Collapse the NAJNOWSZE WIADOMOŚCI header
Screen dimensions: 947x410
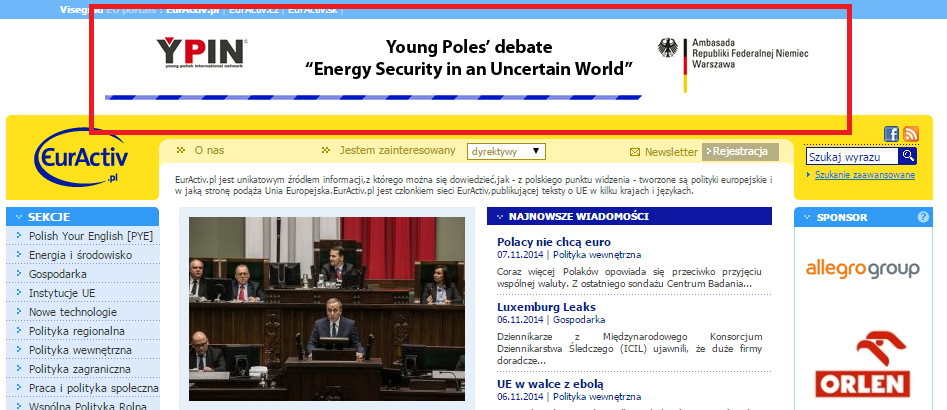pos(629,216)
